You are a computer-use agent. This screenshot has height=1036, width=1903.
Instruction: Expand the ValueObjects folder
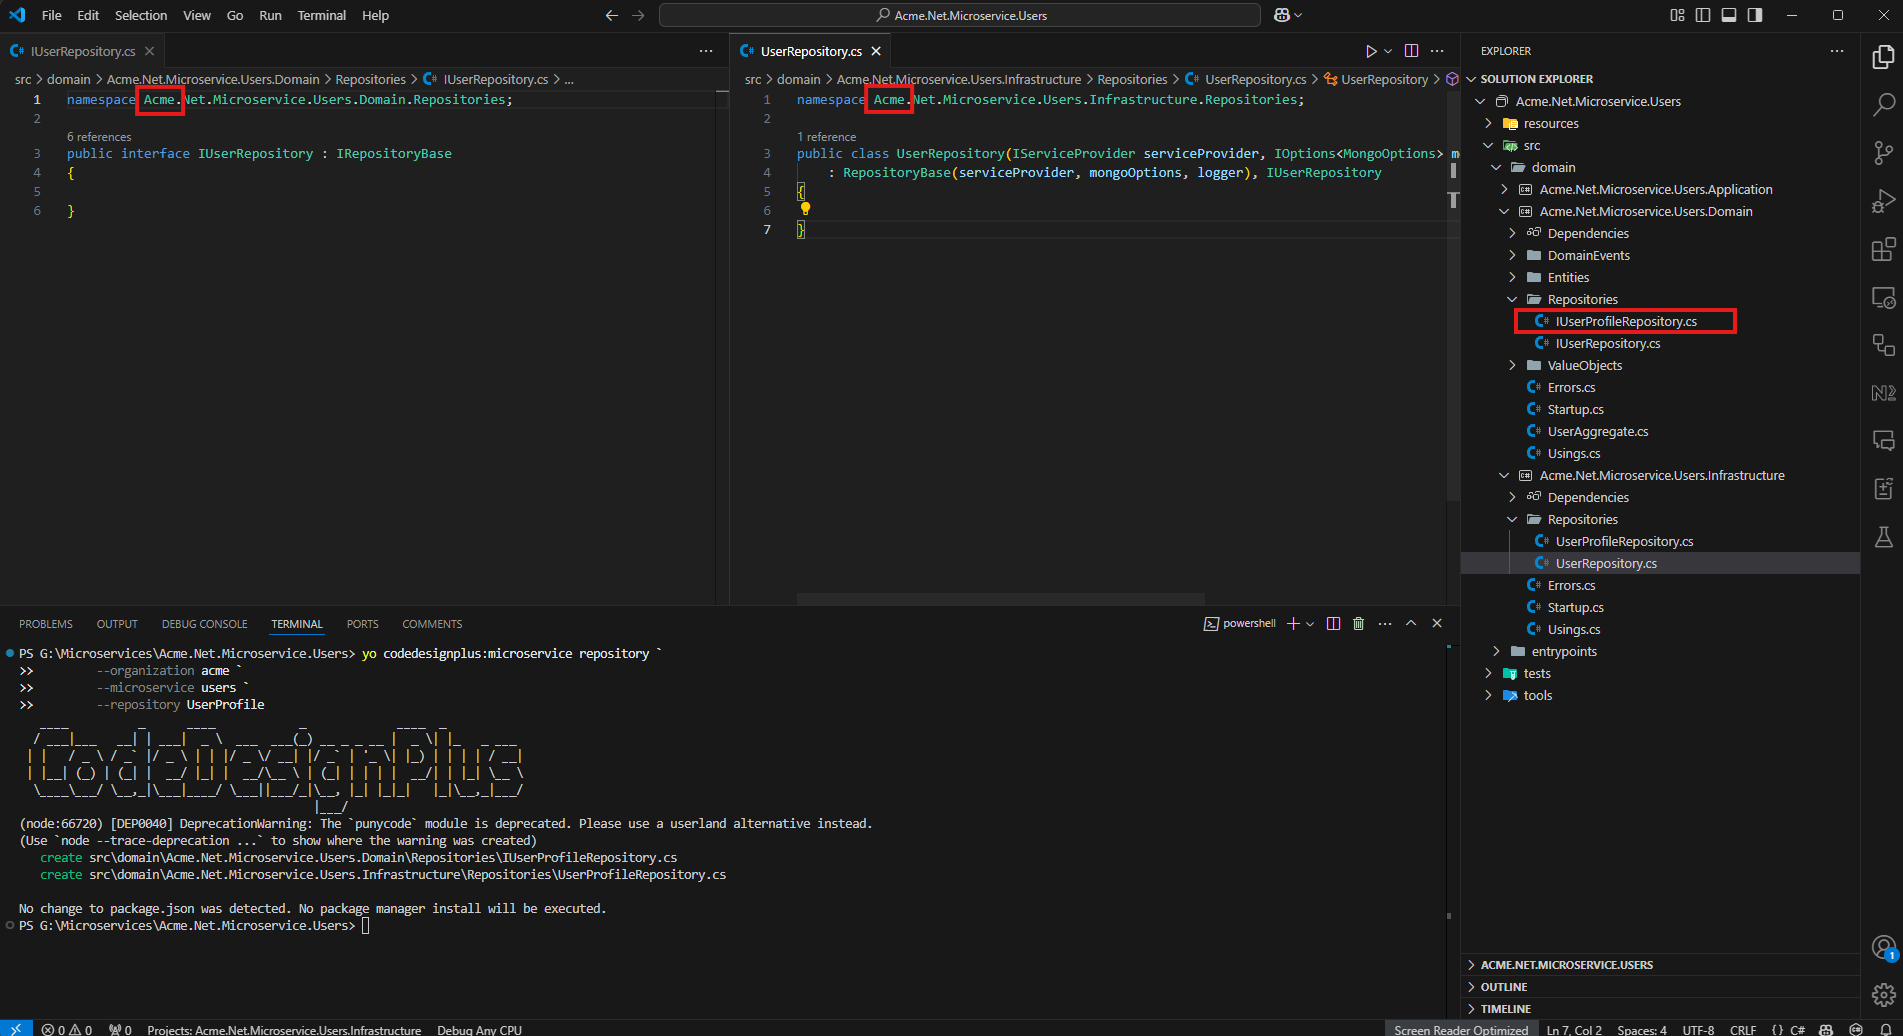(1584, 366)
